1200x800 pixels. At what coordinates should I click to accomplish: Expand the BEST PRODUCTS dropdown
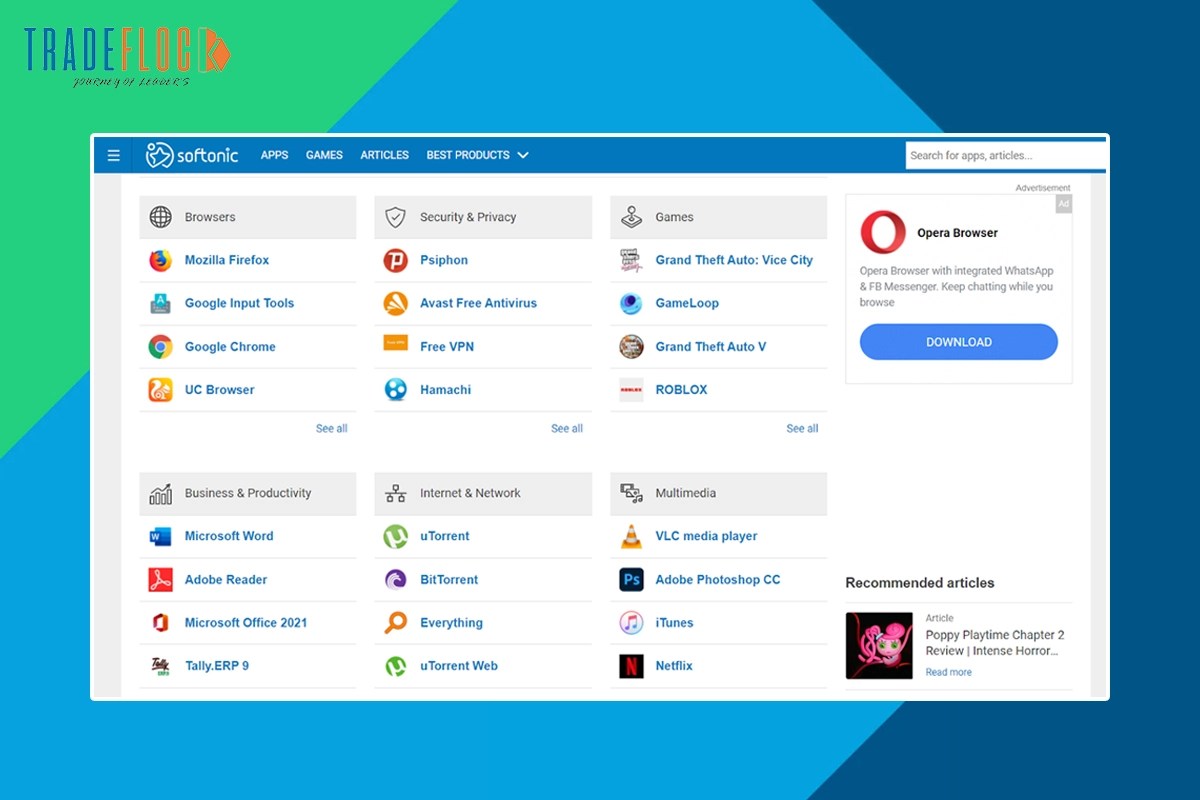click(477, 155)
